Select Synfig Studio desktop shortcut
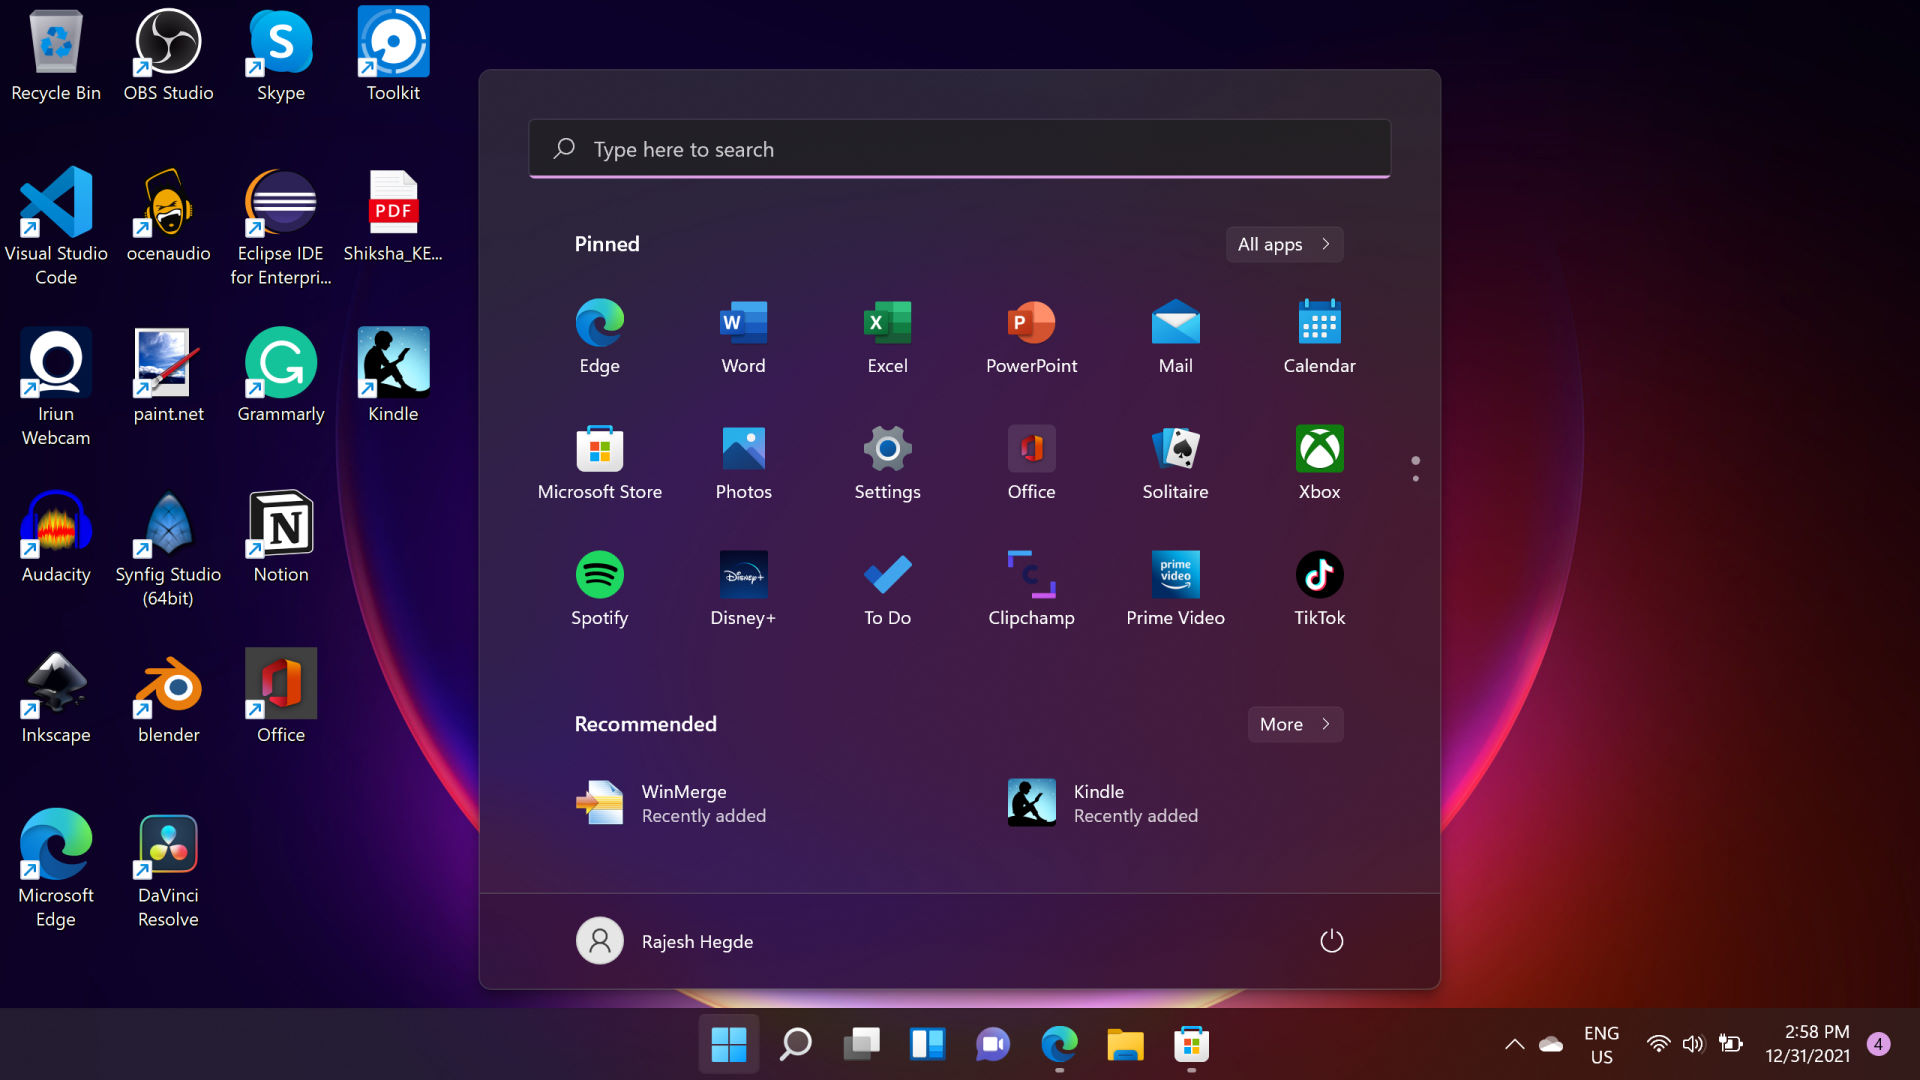The image size is (1920, 1080). (x=168, y=548)
